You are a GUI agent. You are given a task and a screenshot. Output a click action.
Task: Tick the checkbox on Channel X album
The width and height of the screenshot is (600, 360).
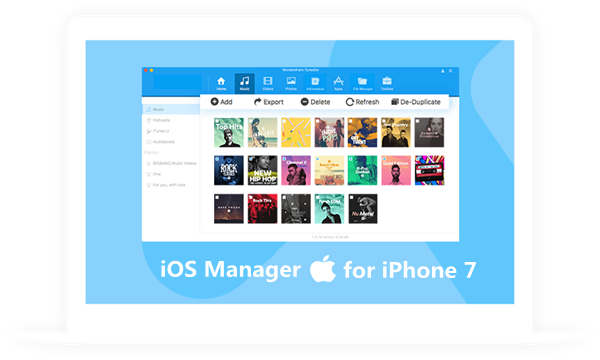pos(284,159)
